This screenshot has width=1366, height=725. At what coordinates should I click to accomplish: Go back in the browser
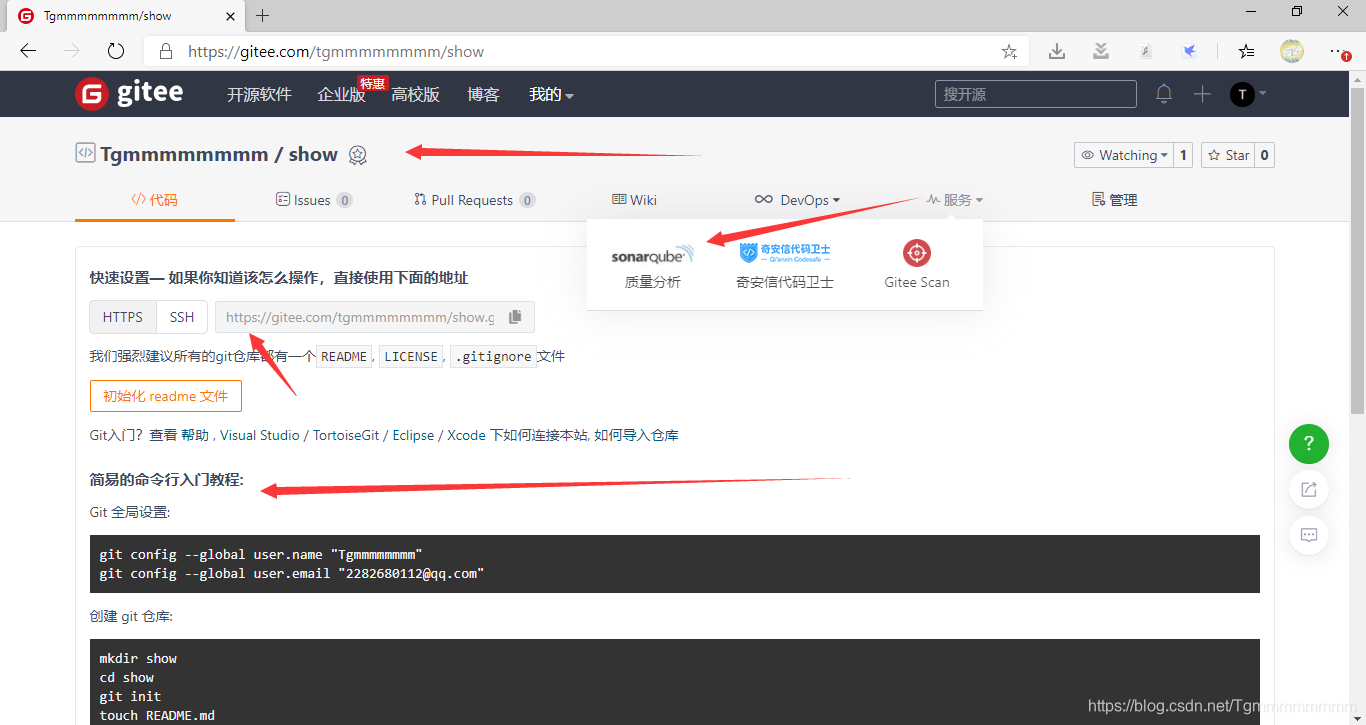coord(28,51)
